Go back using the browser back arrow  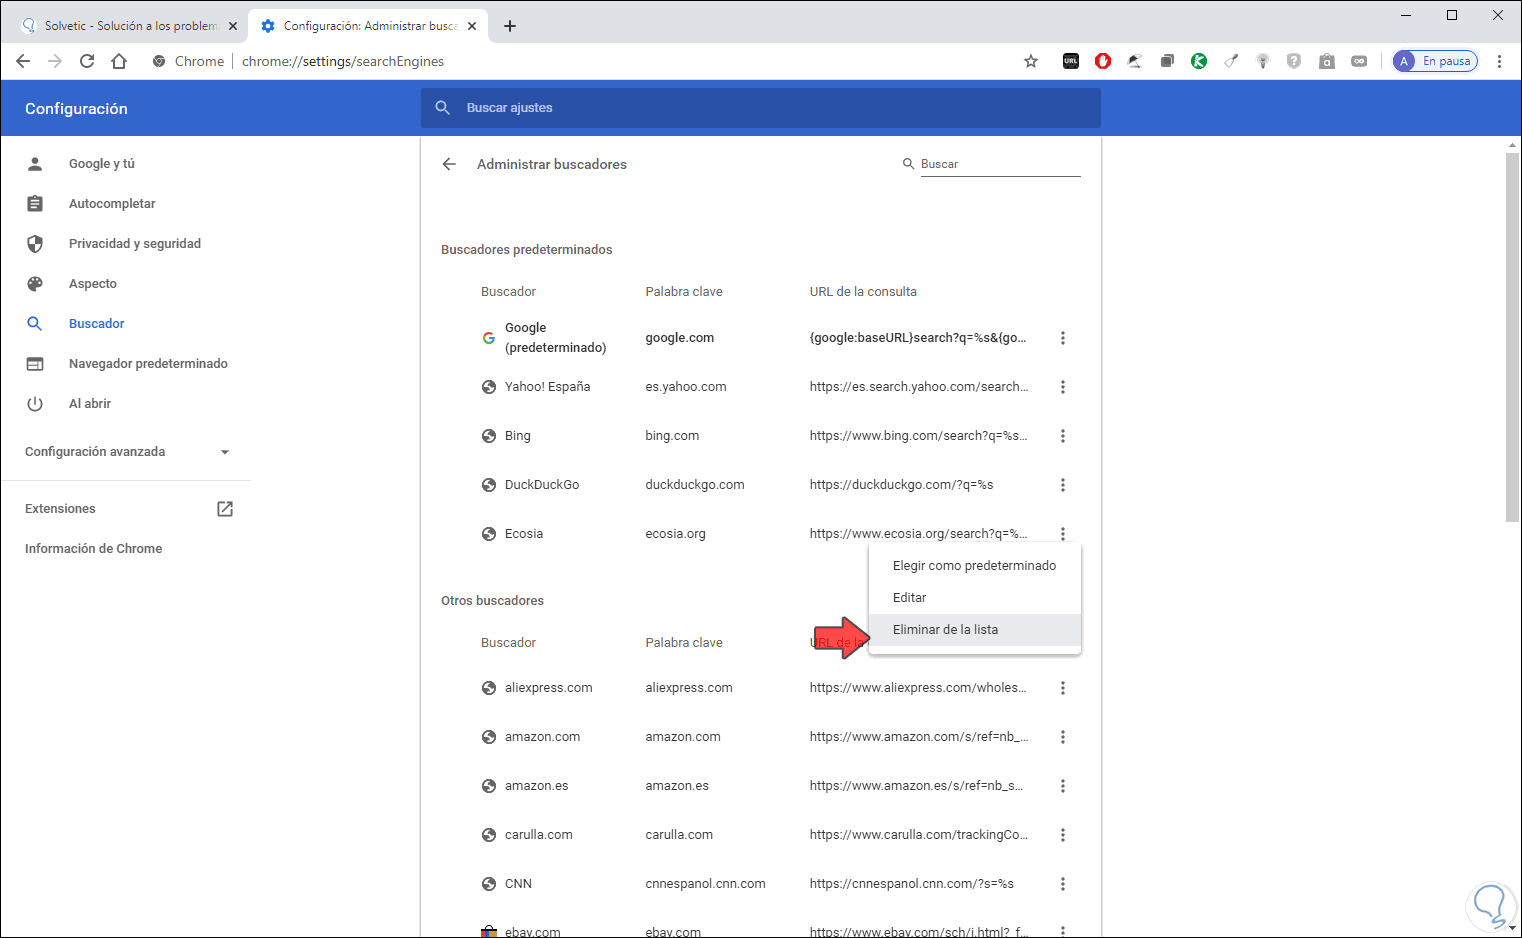[x=23, y=61]
